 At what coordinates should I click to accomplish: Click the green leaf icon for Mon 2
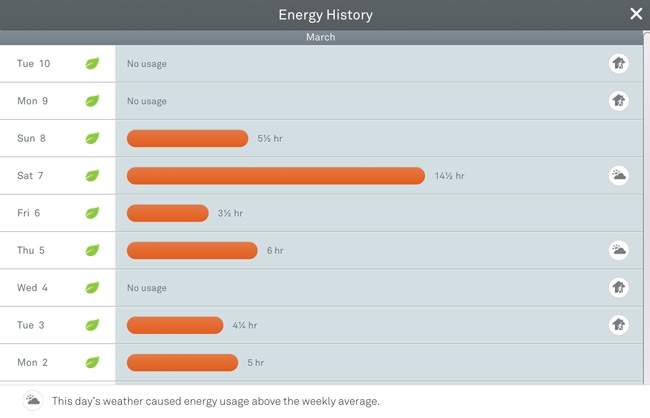(x=92, y=362)
